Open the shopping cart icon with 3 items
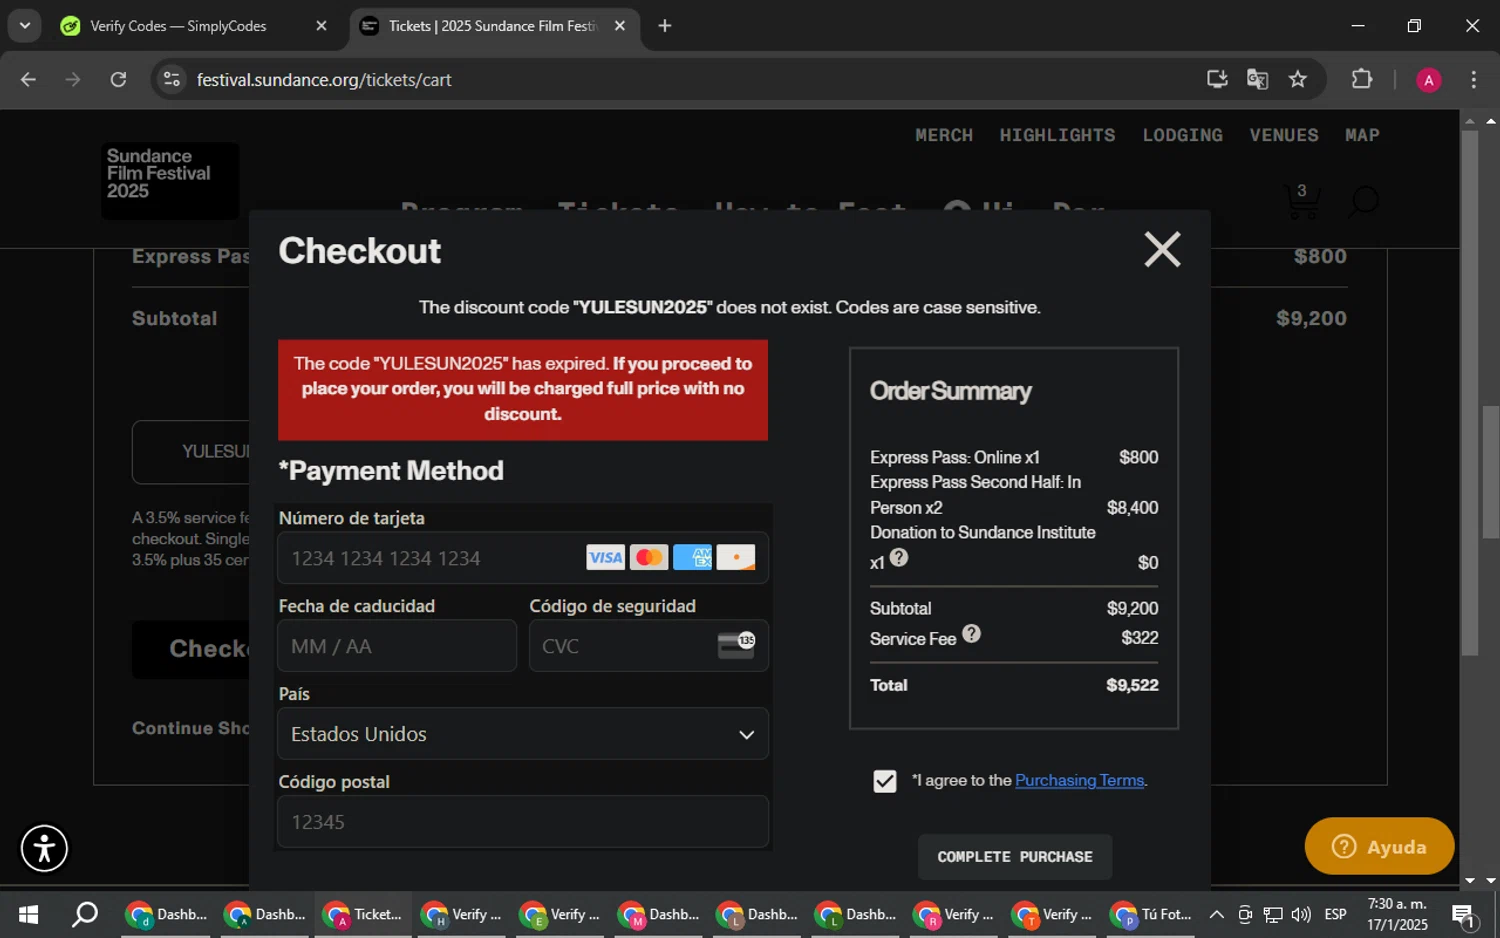Image resolution: width=1500 pixels, height=938 pixels. [x=1301, y=201]
